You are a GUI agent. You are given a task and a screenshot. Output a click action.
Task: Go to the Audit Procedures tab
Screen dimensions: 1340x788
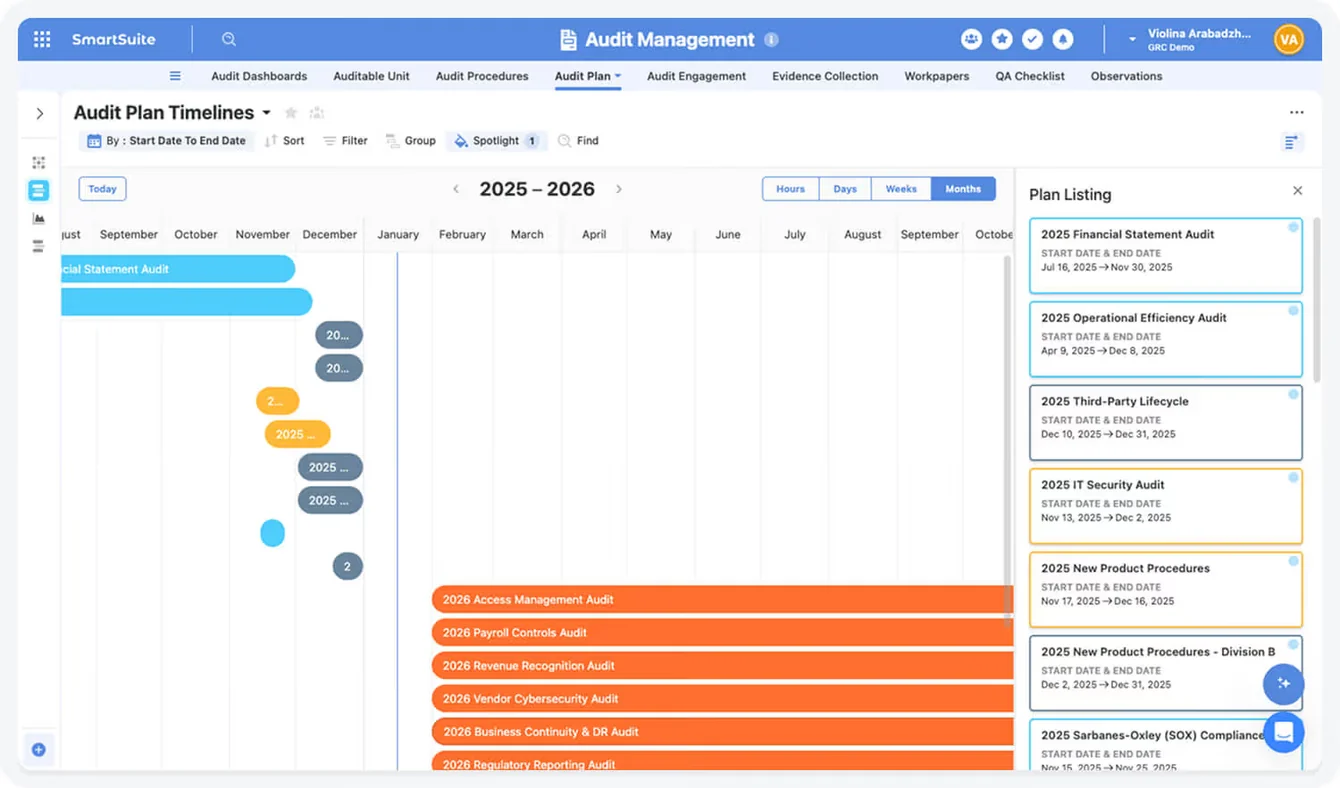pos(482,76)
